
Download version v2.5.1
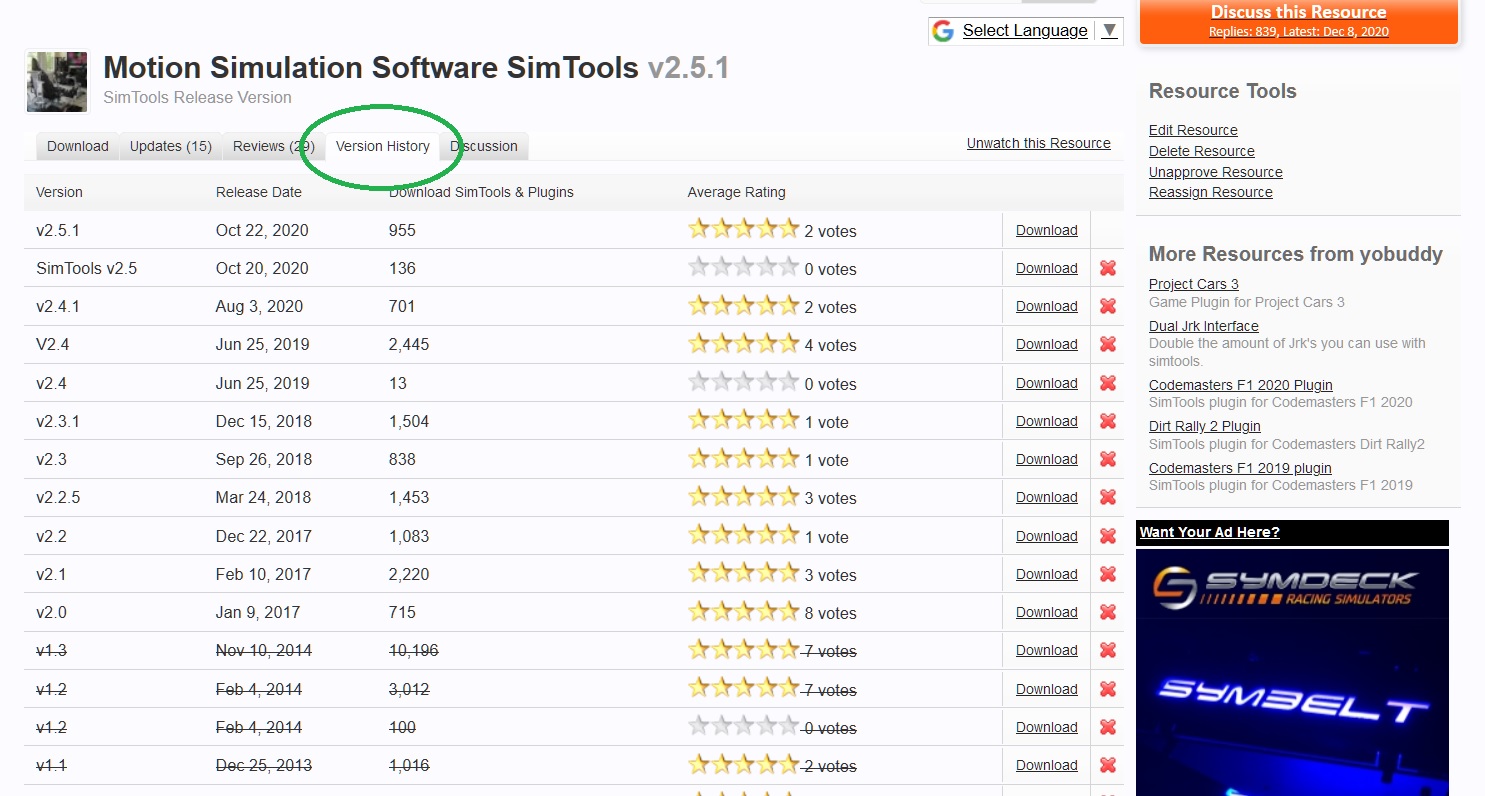pyautogui.click(x=1046, y=230)
